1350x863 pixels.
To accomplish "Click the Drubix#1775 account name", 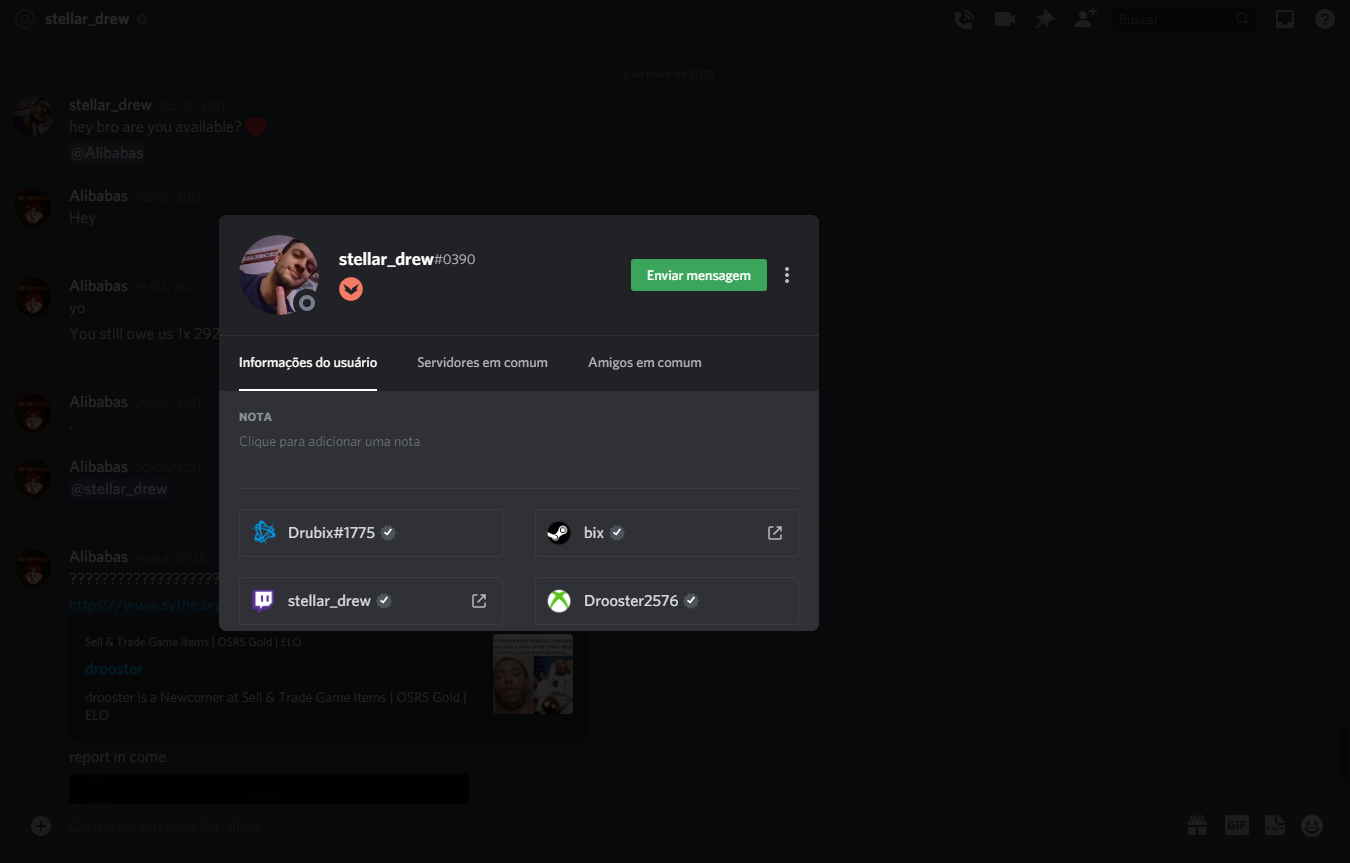I will pos(331,533).
